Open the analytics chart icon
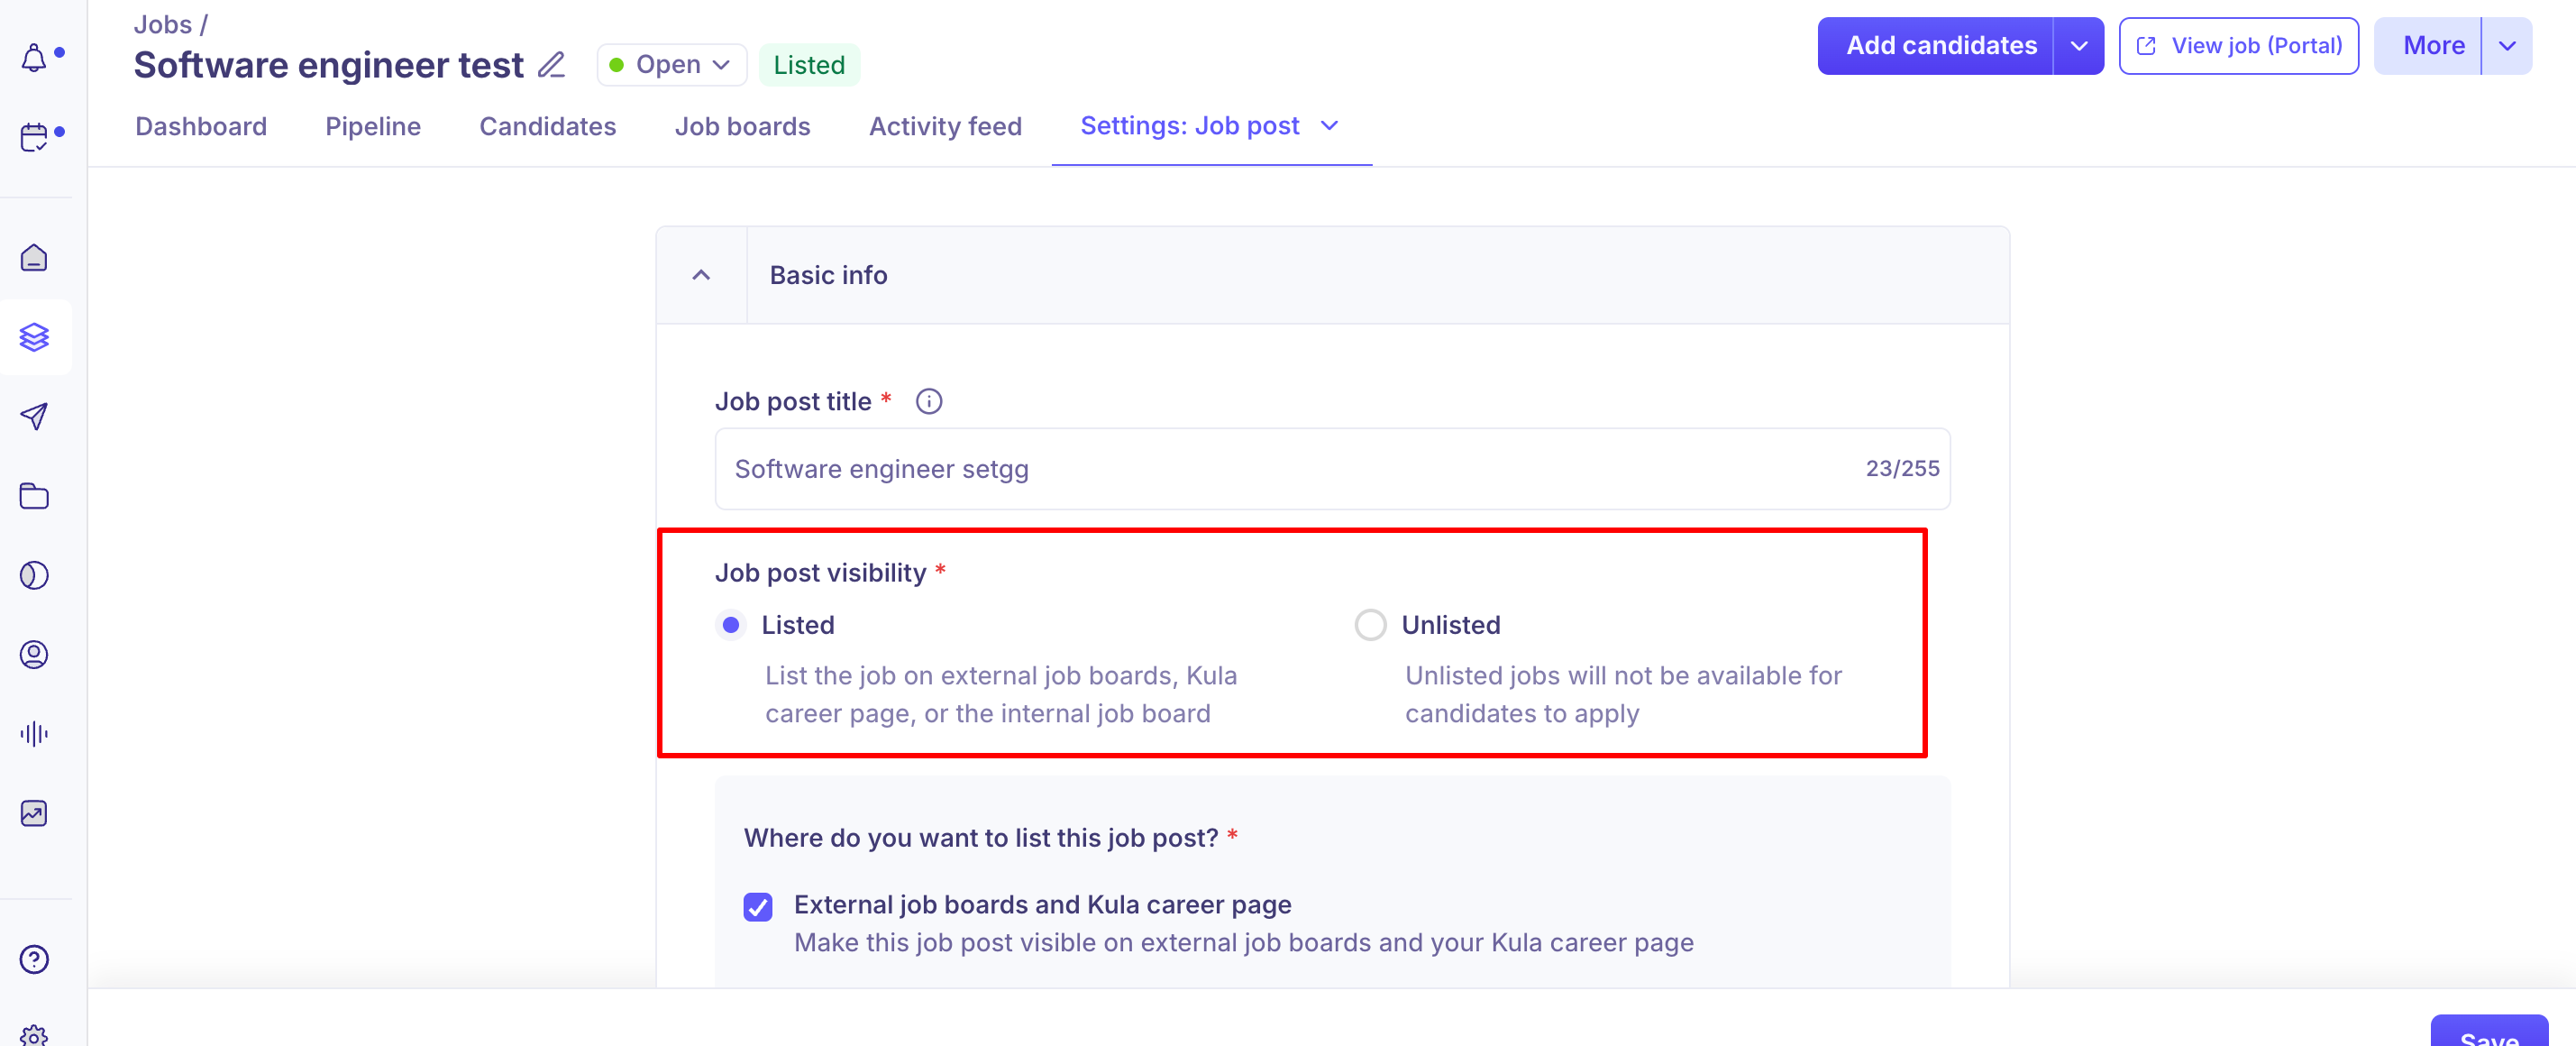Screen dimensions: 2576x1046 click(34, 813)
